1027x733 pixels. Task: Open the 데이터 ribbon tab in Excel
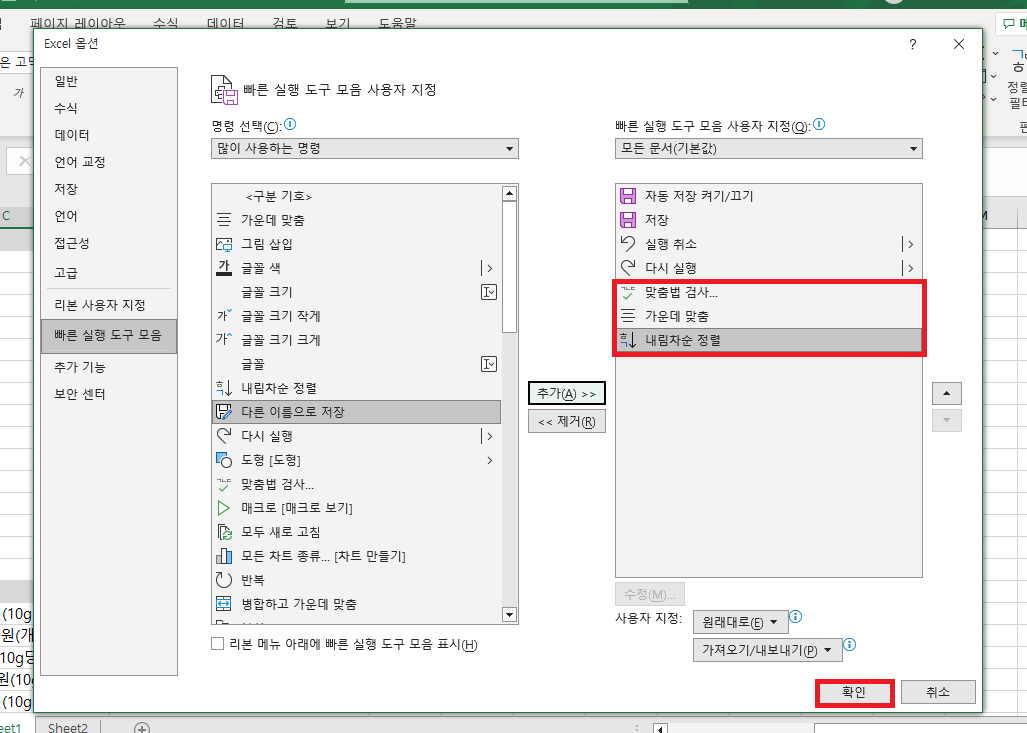[x=225, y=23]
